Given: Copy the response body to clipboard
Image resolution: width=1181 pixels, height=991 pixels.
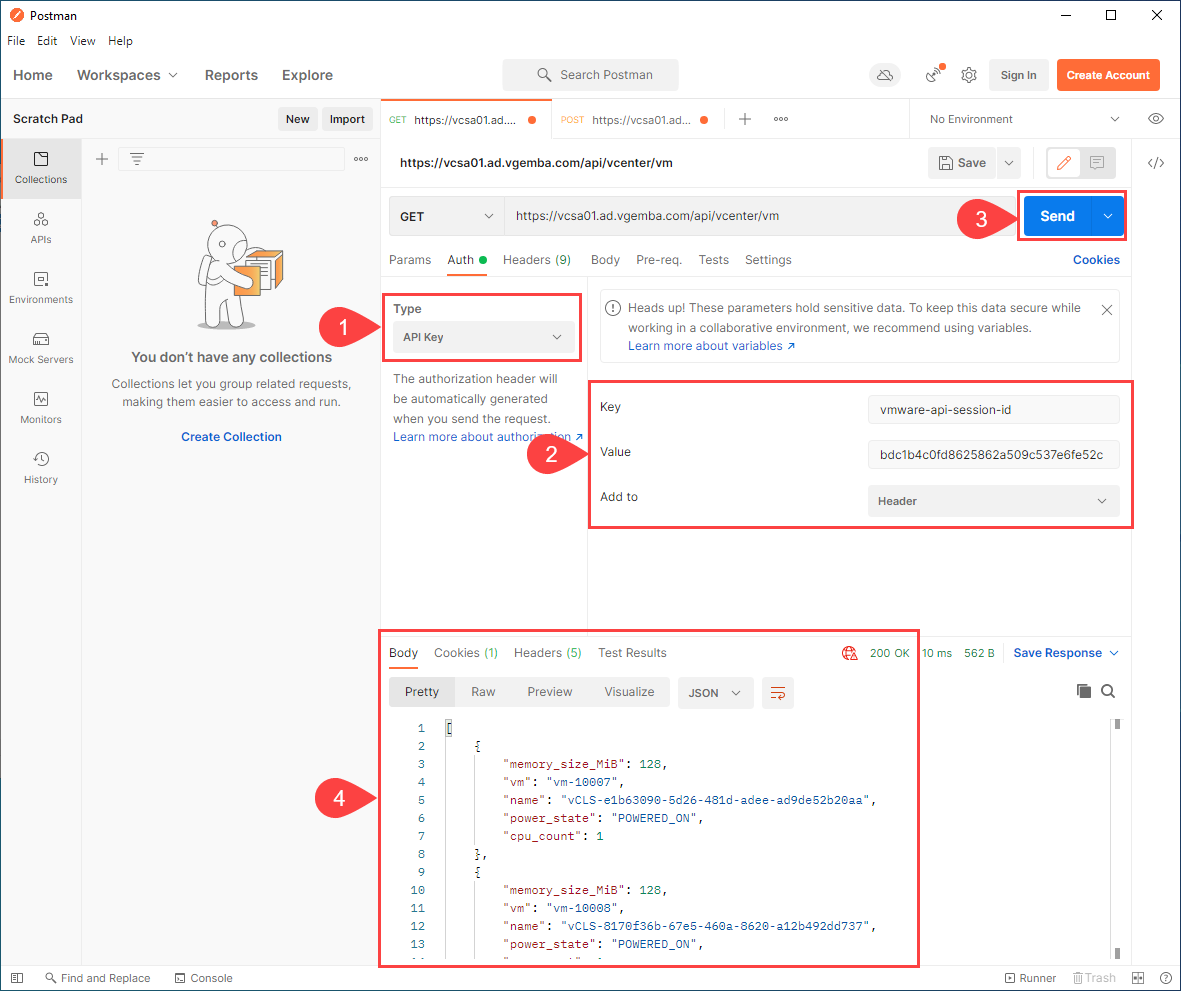Looking at the screenshot, I should coord(1084,691).
